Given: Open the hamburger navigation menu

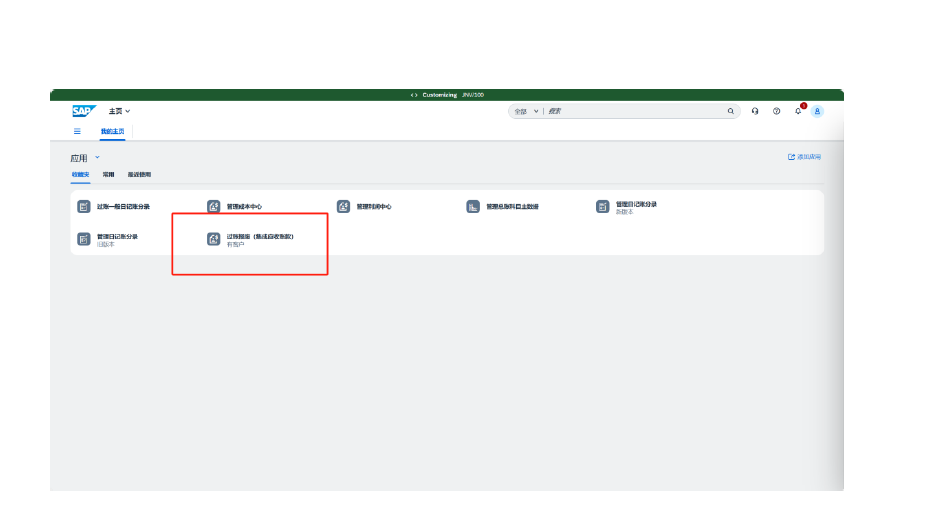Looking at the screenshot, I should tap(77, 131).
